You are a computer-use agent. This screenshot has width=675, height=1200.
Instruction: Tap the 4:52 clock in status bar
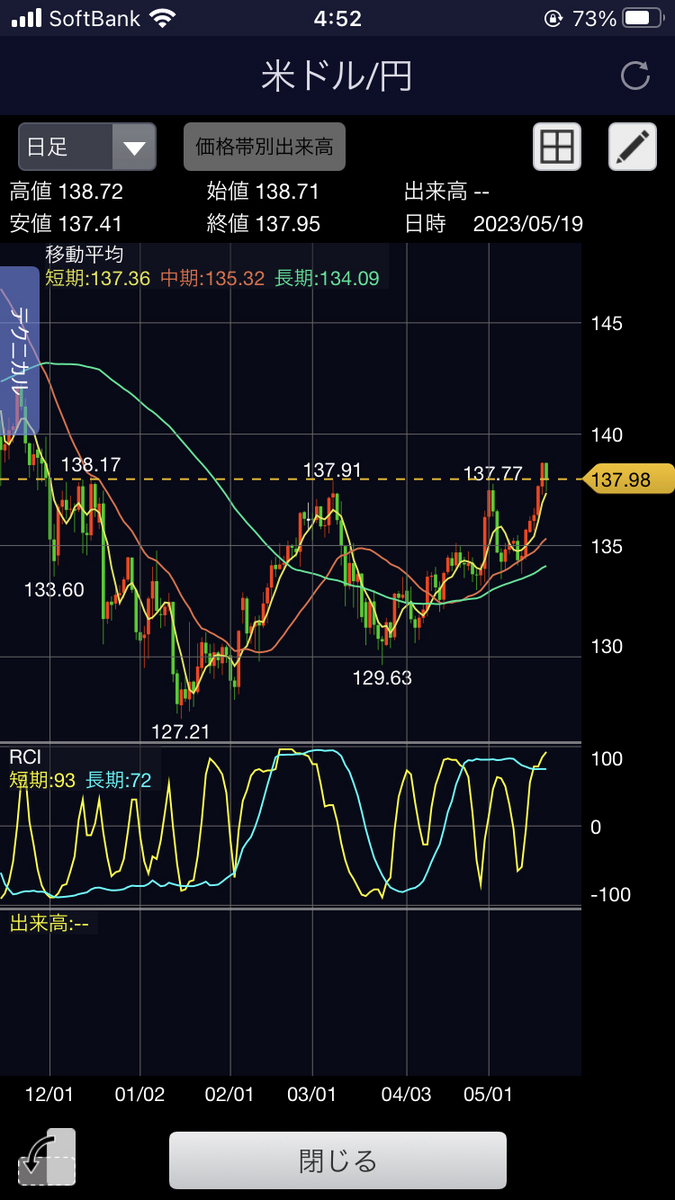coord(337,18)
